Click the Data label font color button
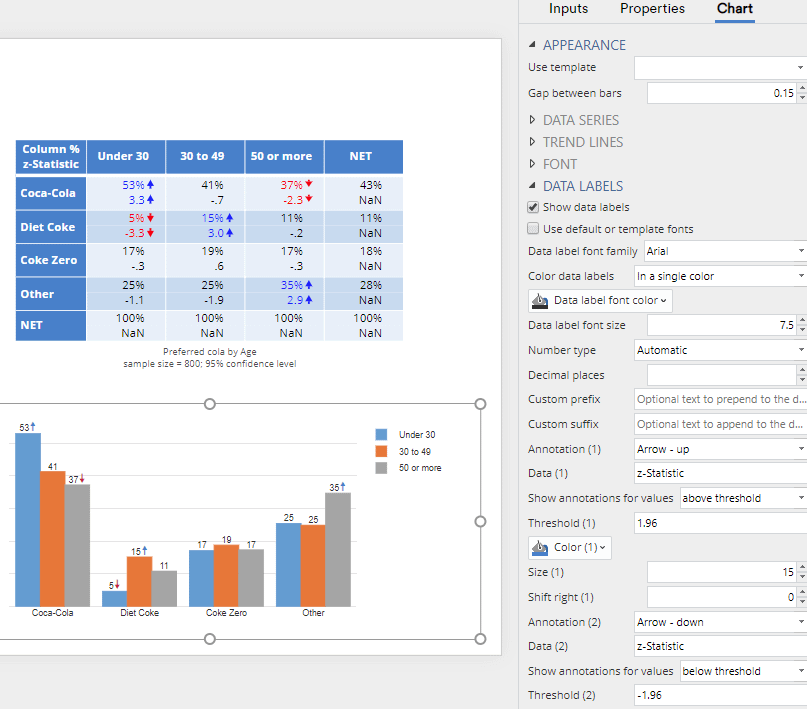 (599, 300)
